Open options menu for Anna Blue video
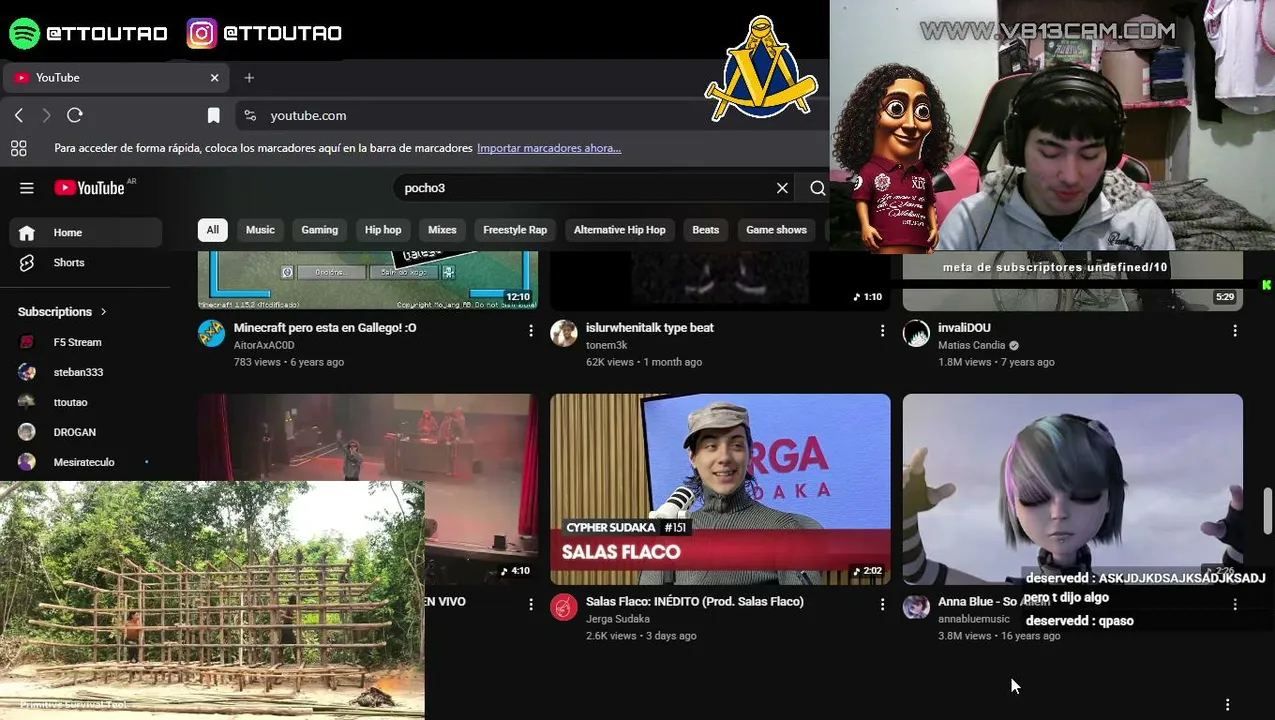1275x720 pixels. point(1235,604)
